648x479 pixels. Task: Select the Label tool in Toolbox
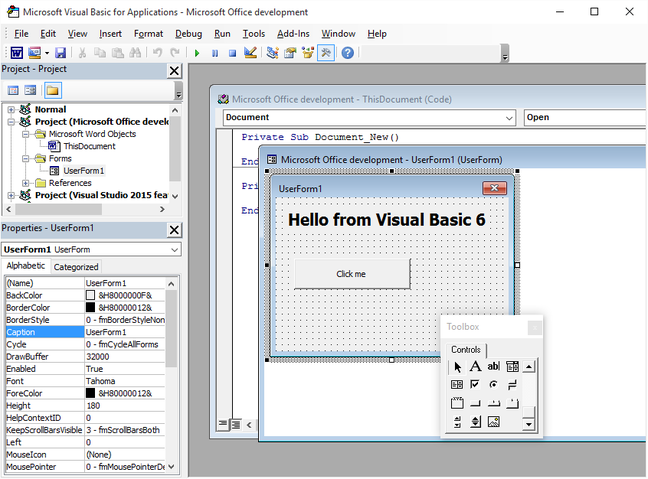coord(475,367)
